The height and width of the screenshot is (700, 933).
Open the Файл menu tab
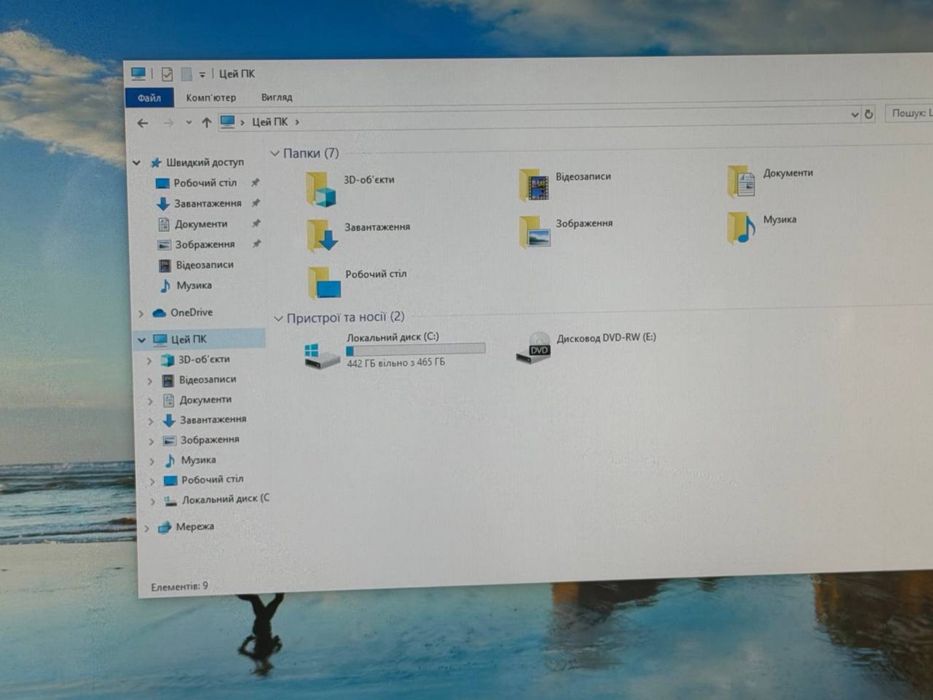(x=149, y=98)
